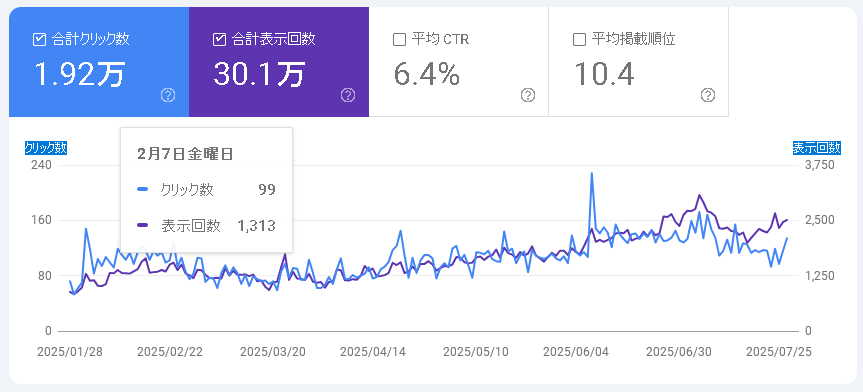Click the クリック数 left axis label

point(46,148)
